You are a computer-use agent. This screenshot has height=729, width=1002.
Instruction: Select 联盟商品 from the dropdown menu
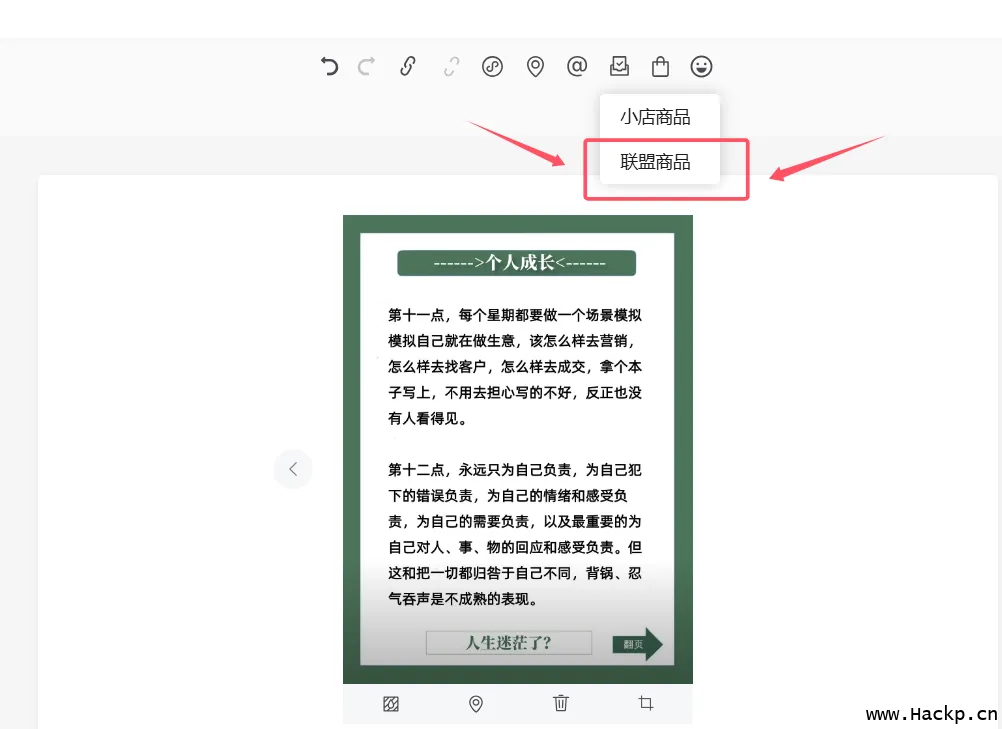656,162
